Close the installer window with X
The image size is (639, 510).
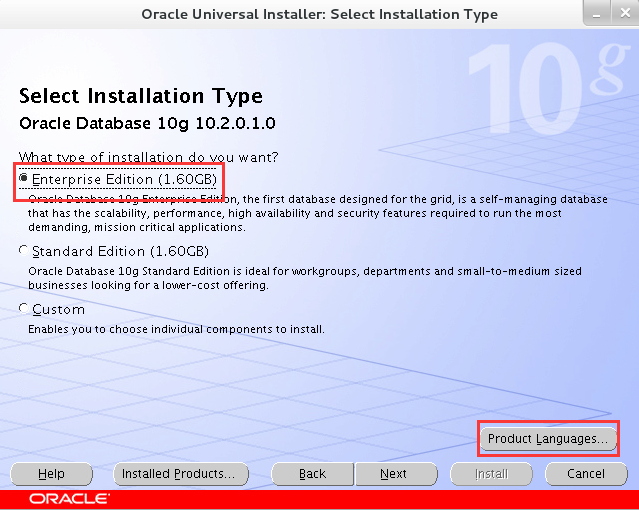[625, 13]
